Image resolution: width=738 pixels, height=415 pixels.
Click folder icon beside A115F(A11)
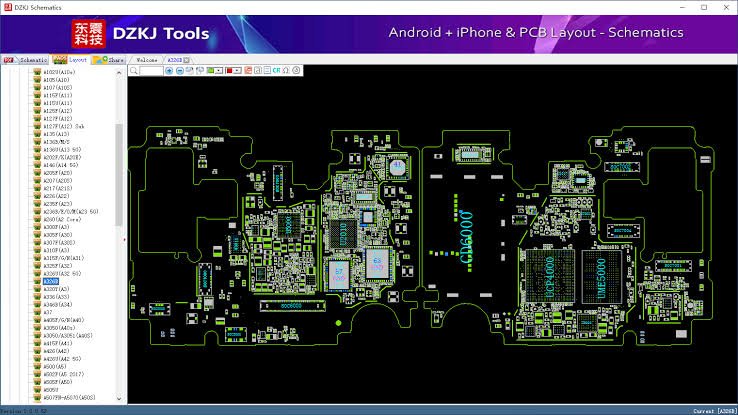[37, 95]
